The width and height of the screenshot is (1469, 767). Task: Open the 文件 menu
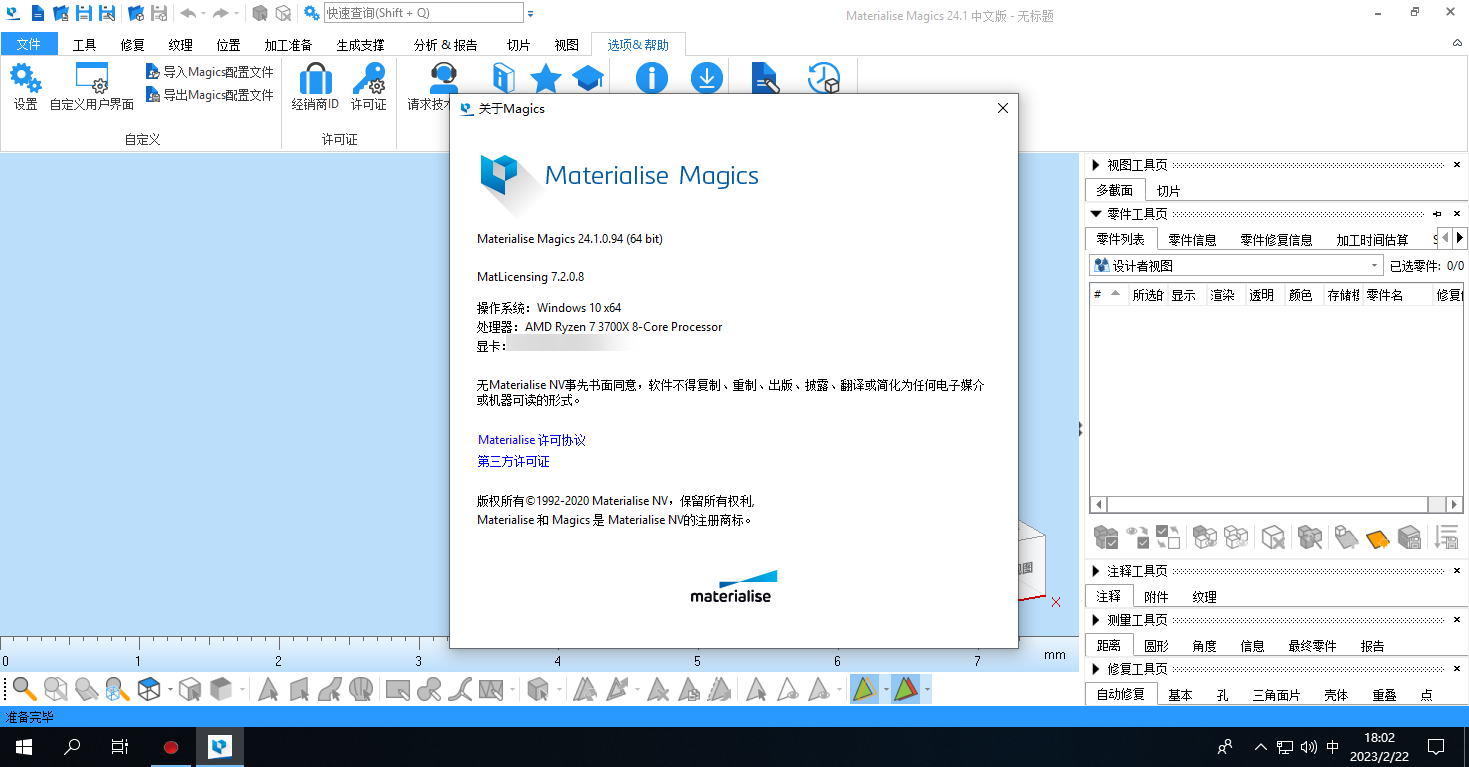pyautogui.click(x=29, y=44)
